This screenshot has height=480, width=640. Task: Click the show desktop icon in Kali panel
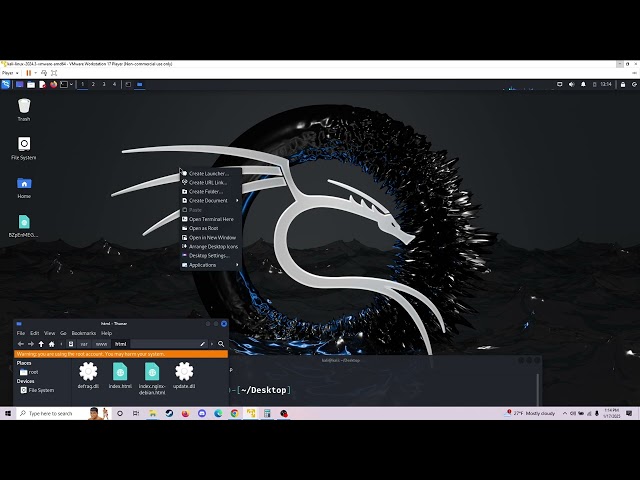click(19, 84)
